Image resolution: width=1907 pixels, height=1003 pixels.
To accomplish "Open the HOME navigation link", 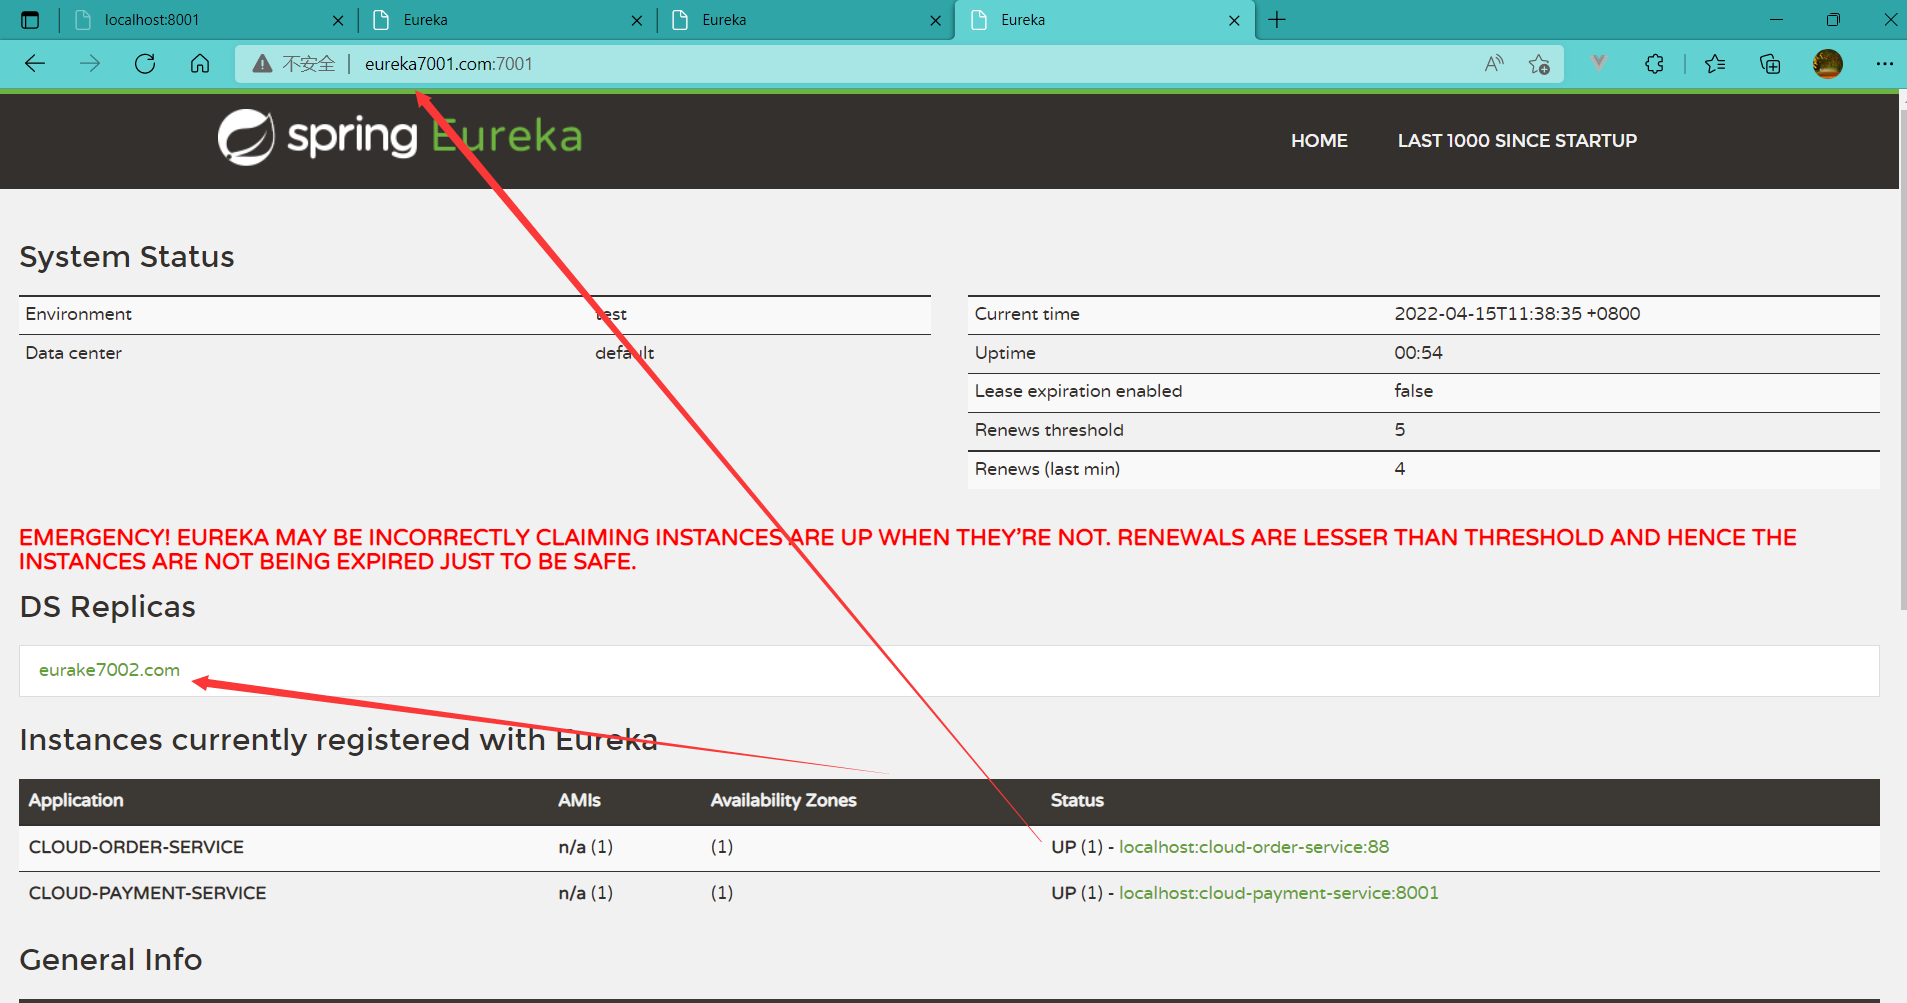I will (1319, 141).
